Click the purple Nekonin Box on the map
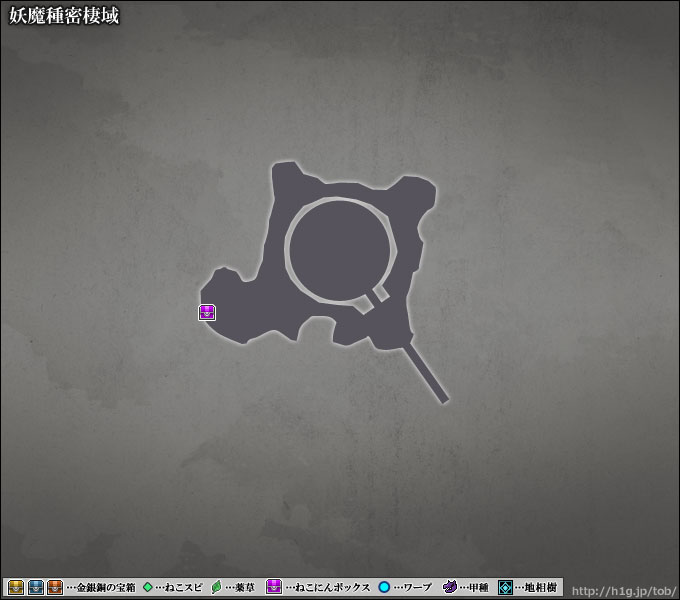The image size is (680, 600). point(207,312)
